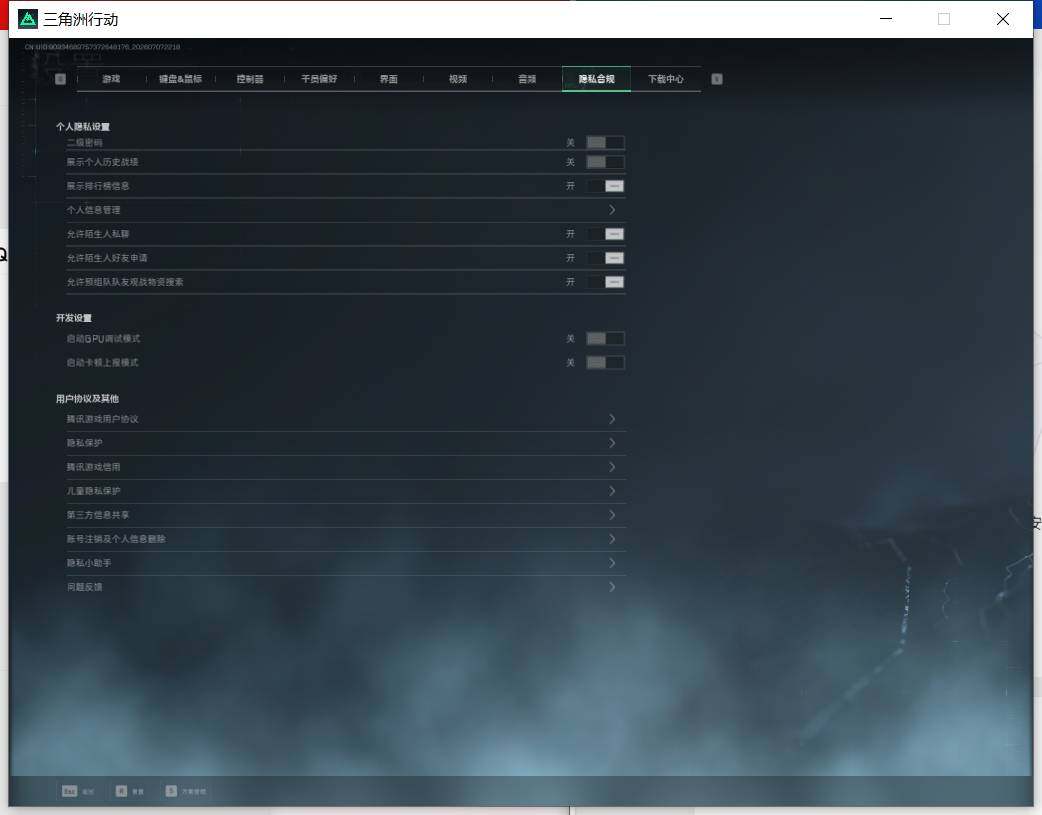Close the 三角洲行动 window
This screenshot has width=1042, height=815.
pos(1003,19)
